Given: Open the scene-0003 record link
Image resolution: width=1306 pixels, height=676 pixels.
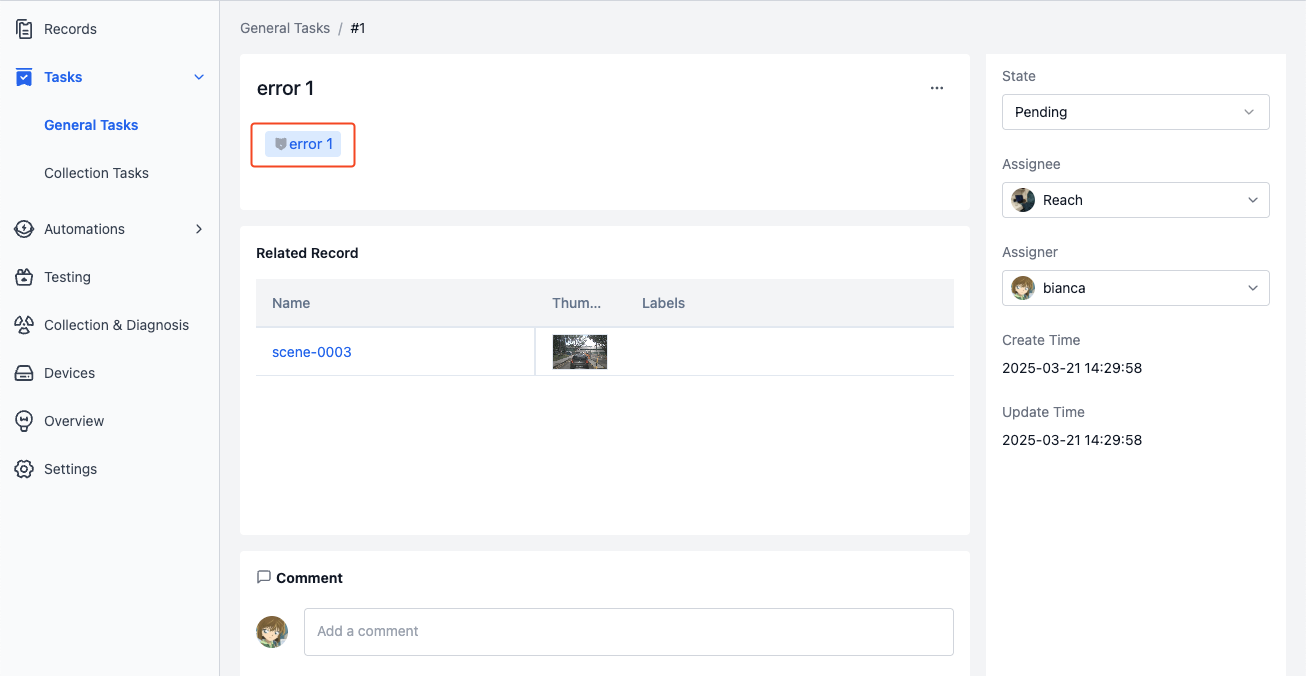Looking at the screenshot, I should tap(312, 352).
